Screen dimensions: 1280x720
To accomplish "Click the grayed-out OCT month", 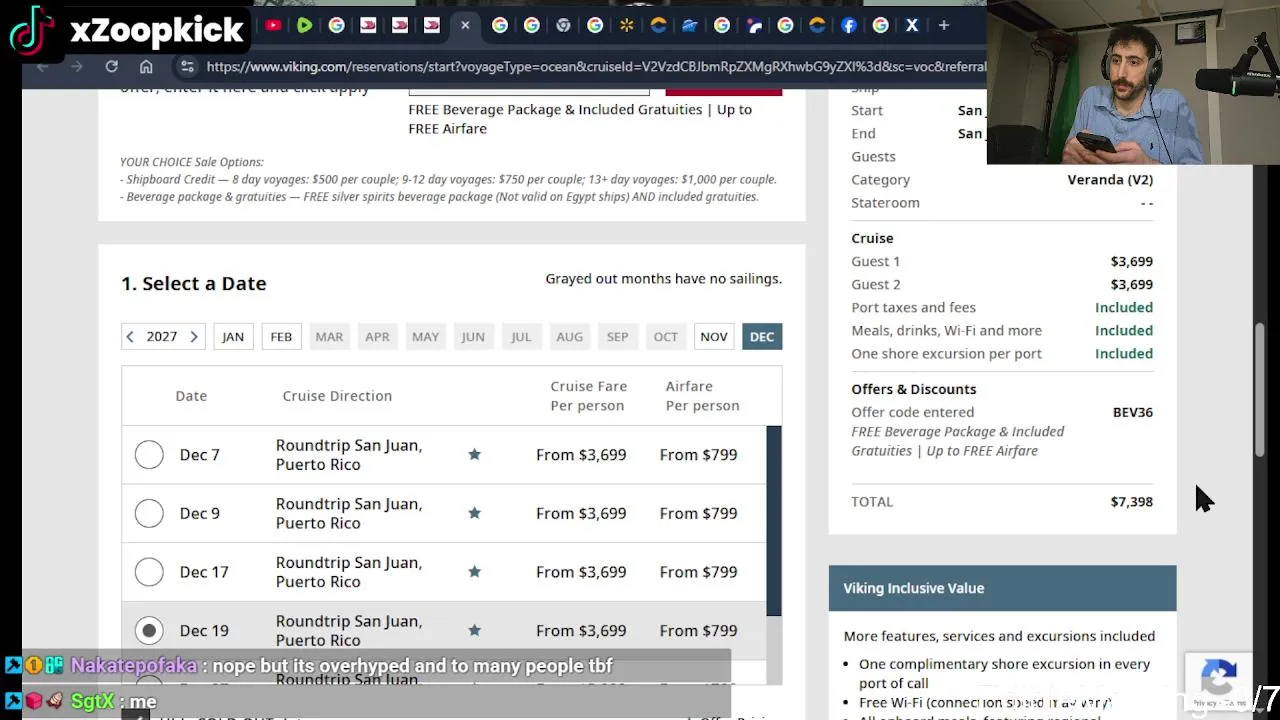I will [665, 337].
